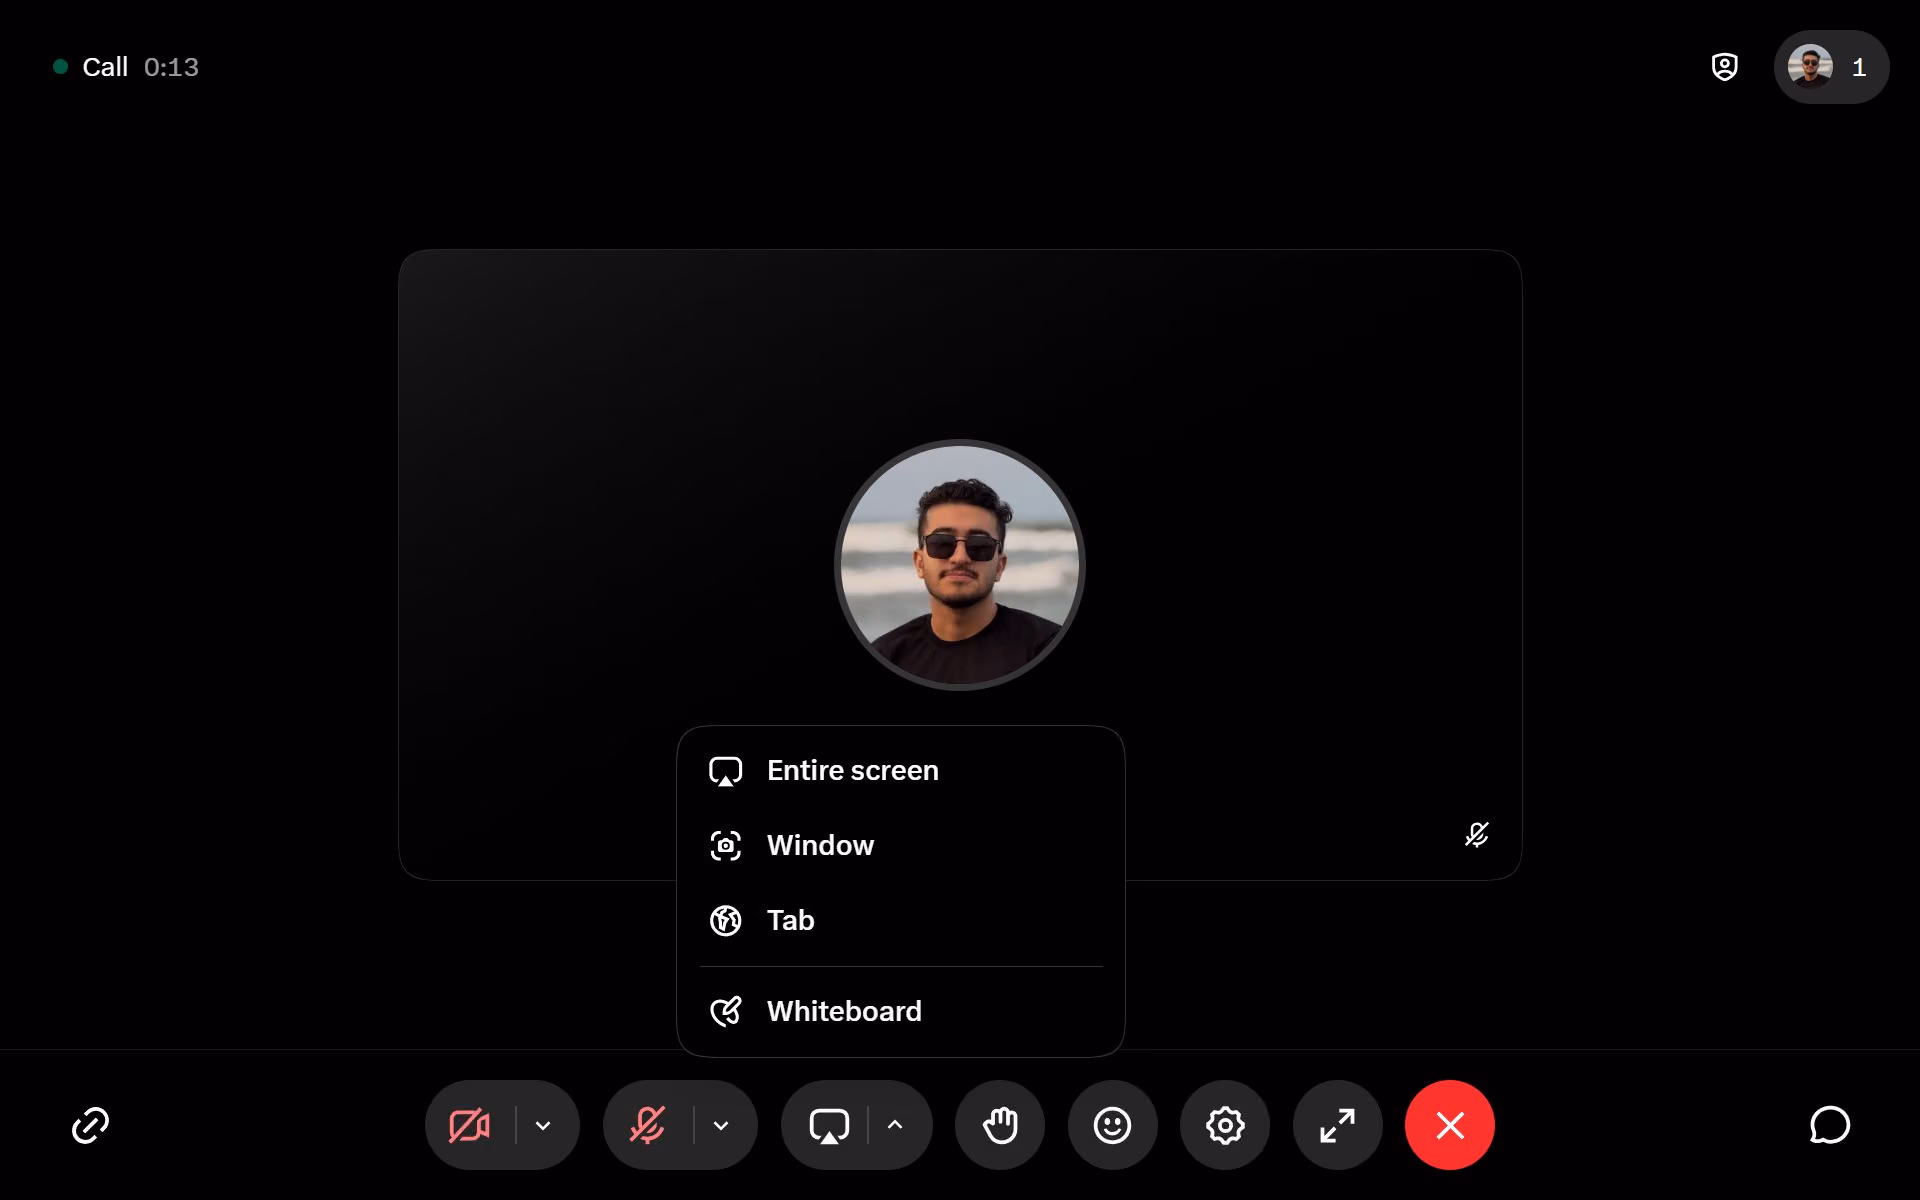
Task: Raise your hand in the call
Action: tap(1000, 1125)
